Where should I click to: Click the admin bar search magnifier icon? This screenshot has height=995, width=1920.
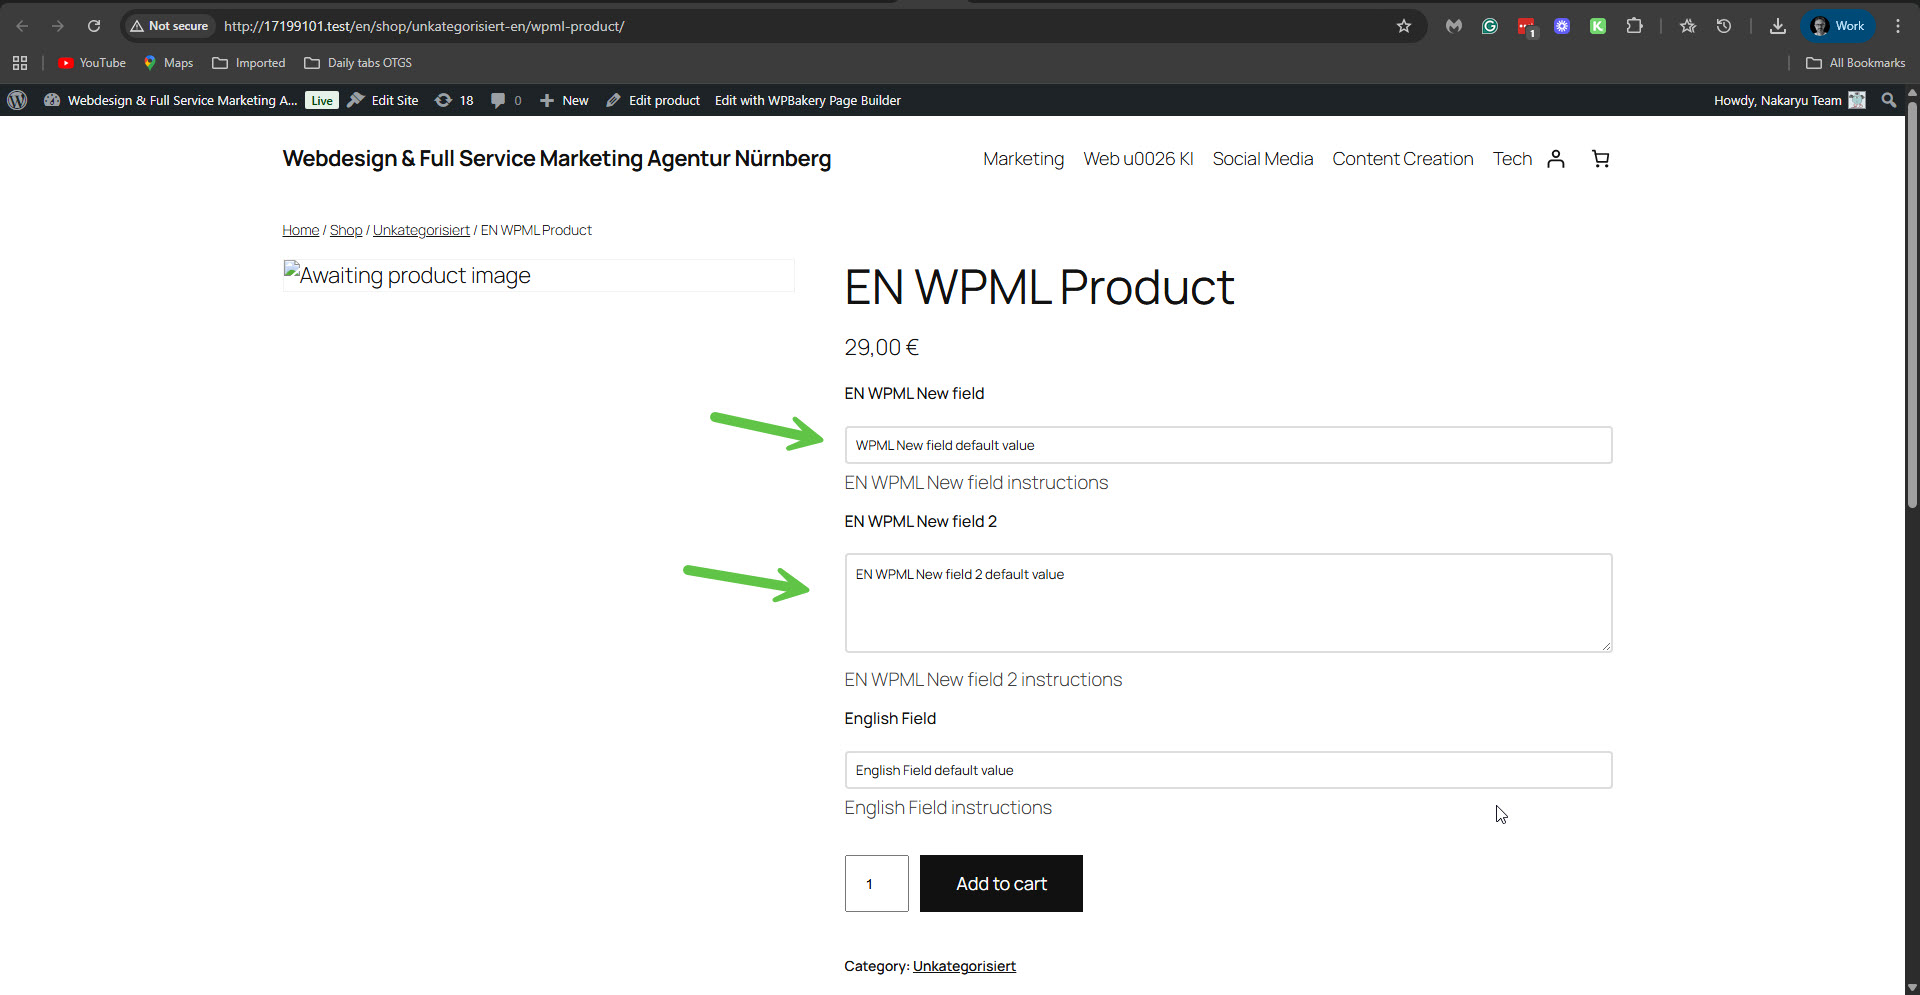tap(1888, 100)
